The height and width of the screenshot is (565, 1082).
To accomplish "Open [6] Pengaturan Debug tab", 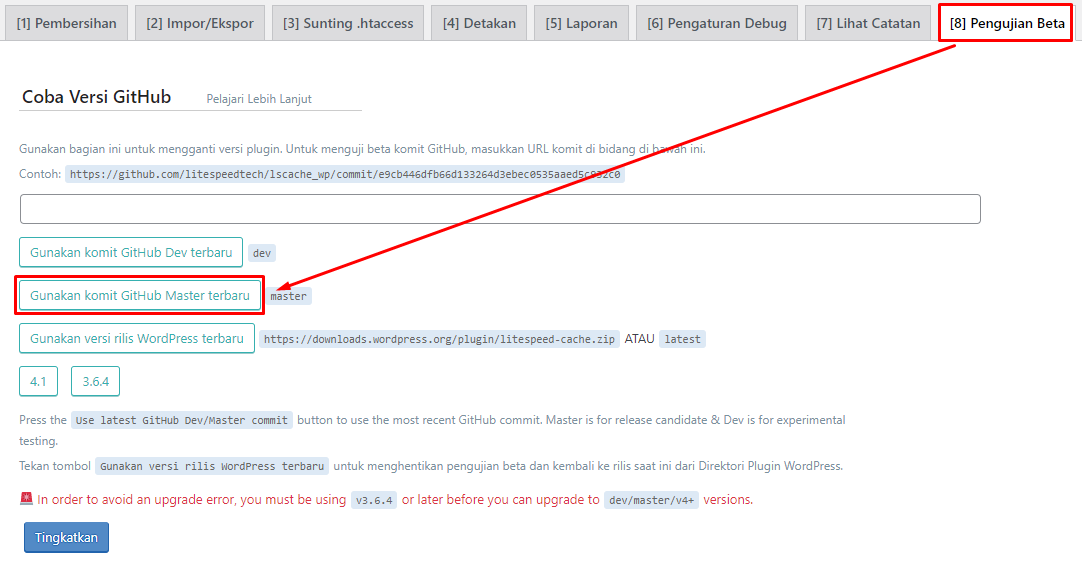I will pos(716,23).
